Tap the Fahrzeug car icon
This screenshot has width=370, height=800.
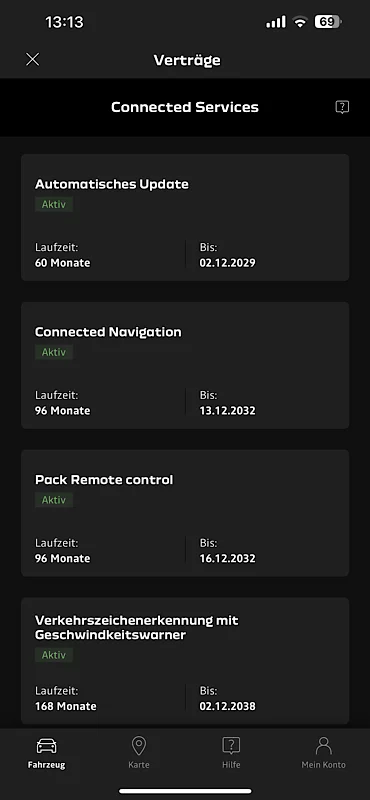pyautogui.click(x=46, y=745)
